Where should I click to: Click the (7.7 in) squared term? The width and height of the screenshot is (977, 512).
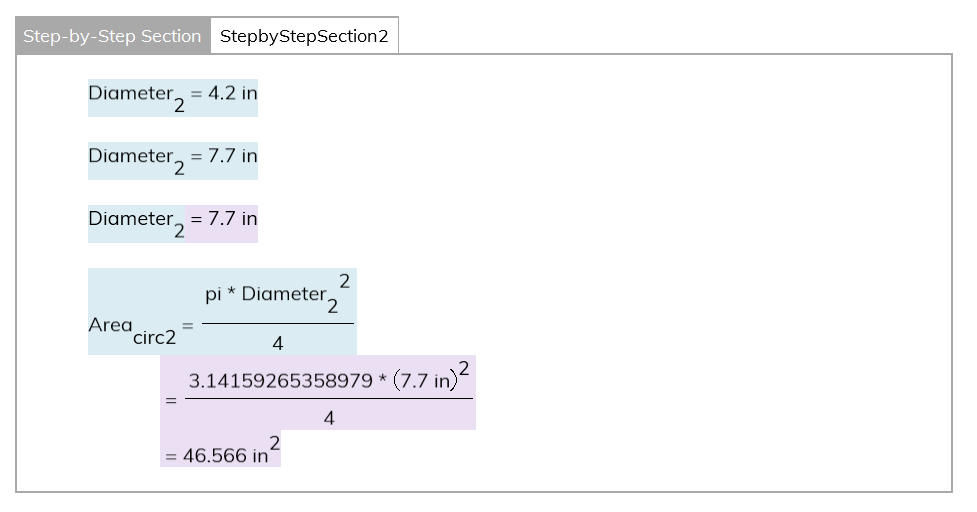tap(431, 380)
